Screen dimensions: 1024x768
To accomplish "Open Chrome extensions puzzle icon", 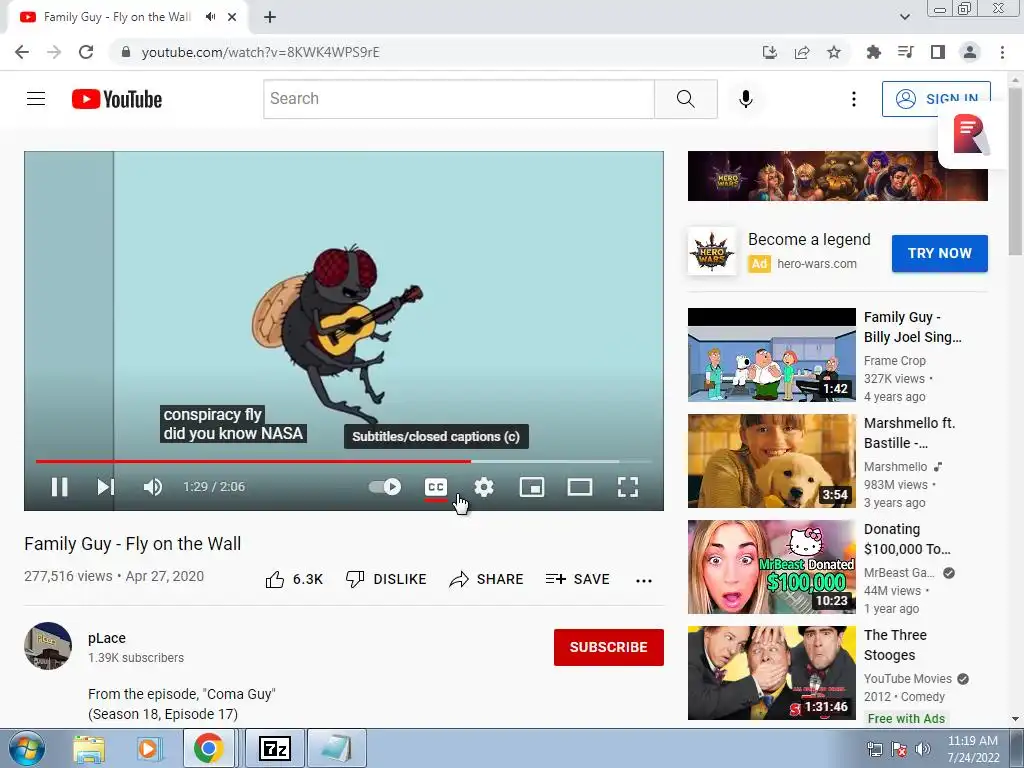I will 873,52.
